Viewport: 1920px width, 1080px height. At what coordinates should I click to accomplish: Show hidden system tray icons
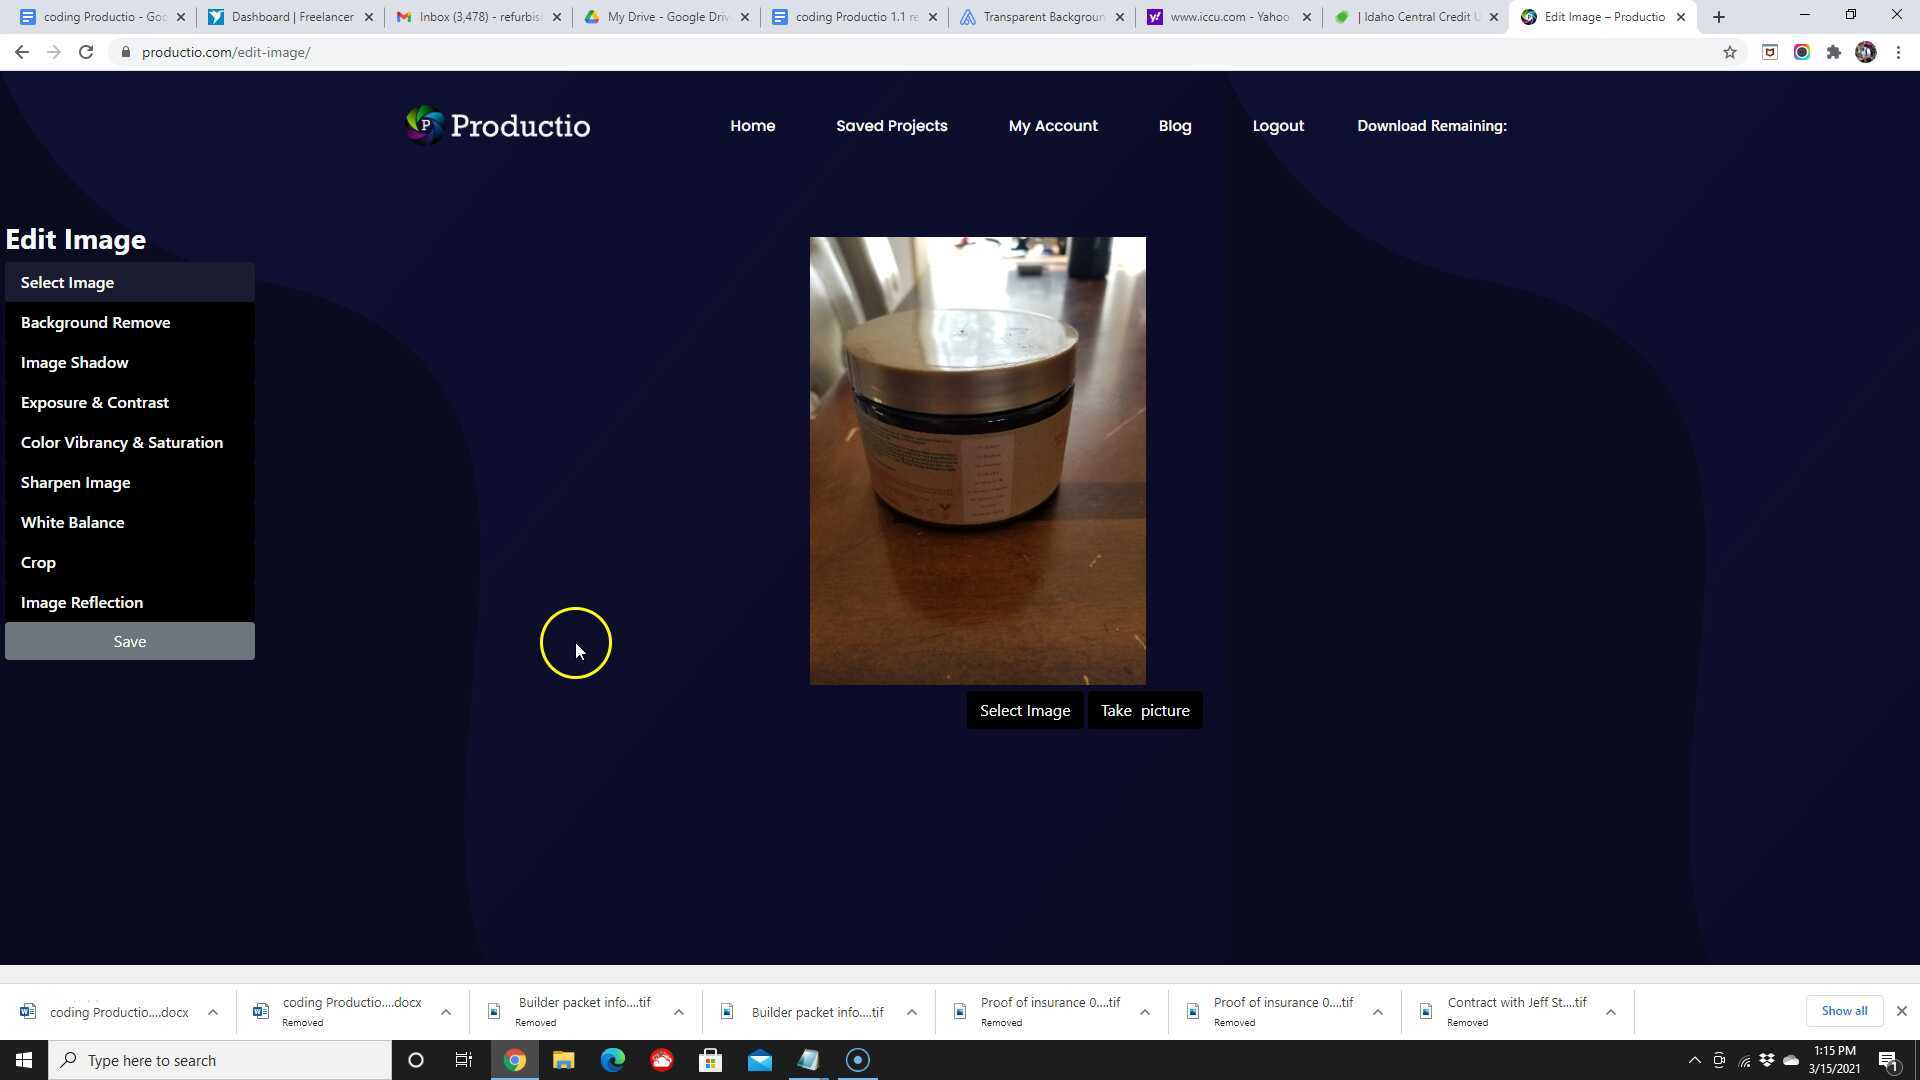coord(1694,1060)
